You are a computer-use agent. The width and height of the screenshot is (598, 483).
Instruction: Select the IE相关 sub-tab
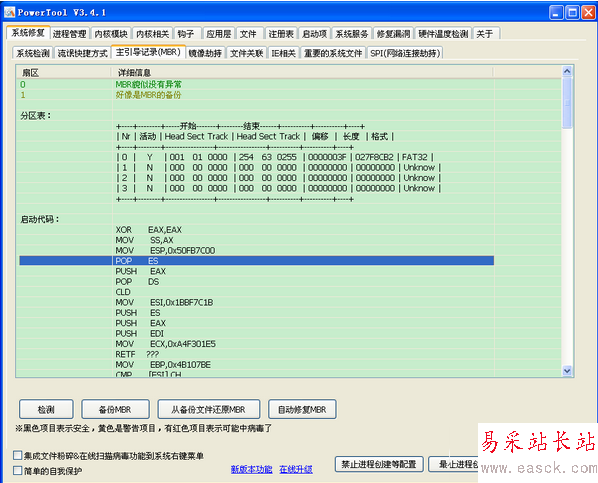284,53
